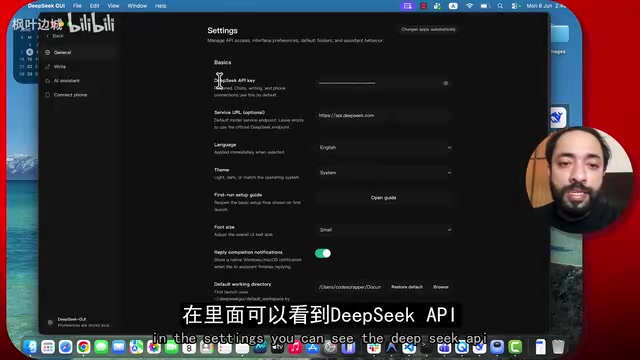Click the DeepSeek API key field
The image size is (640, 360).
384,83
